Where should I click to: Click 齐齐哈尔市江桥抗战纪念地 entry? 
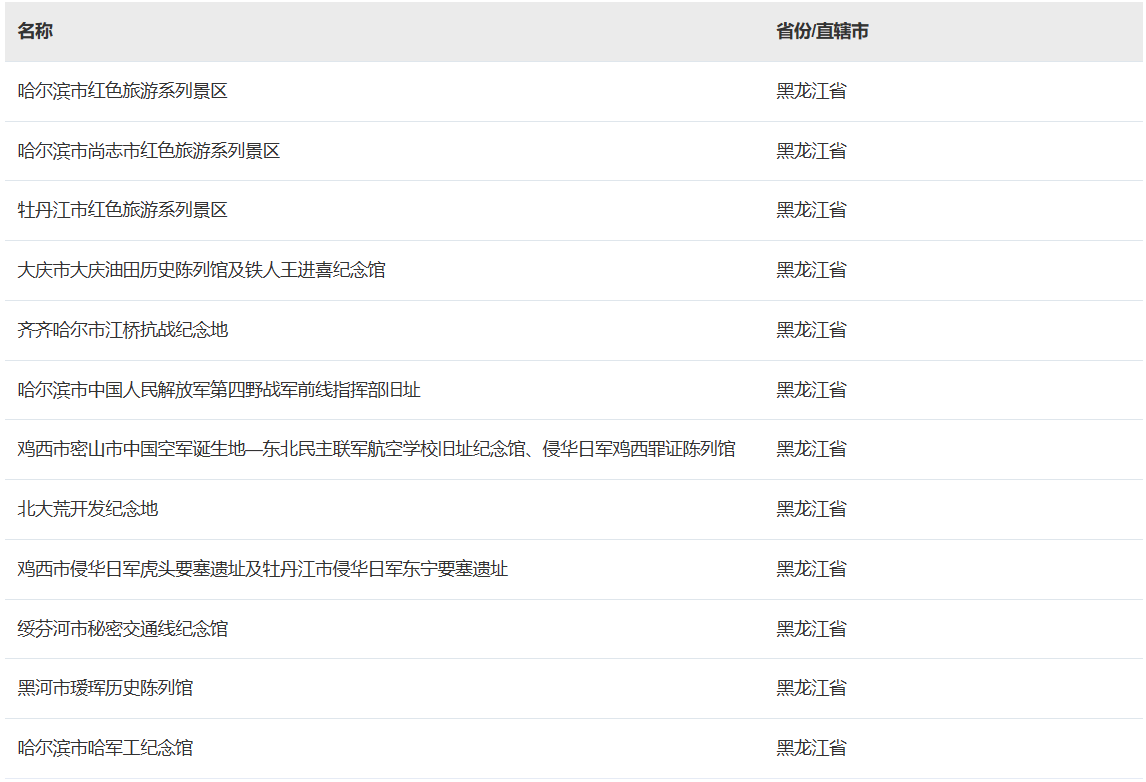click(123, 330)
